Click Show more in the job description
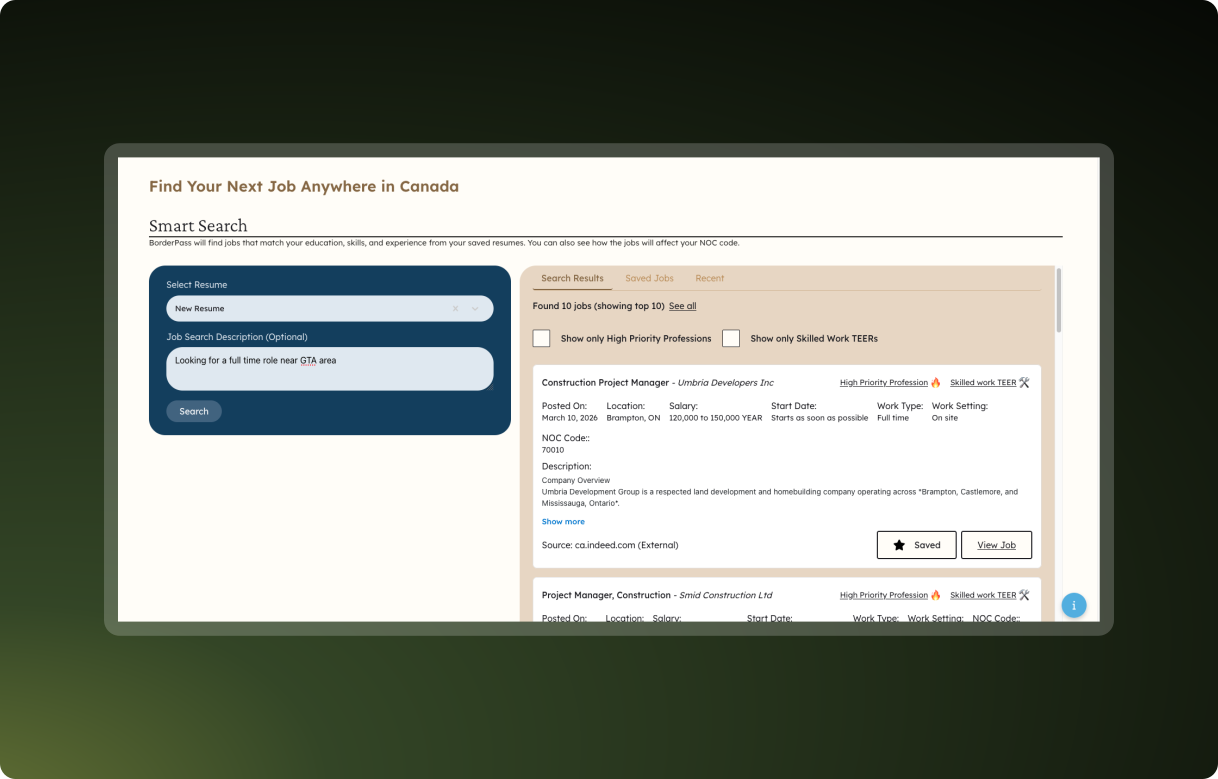 [563, 521]
